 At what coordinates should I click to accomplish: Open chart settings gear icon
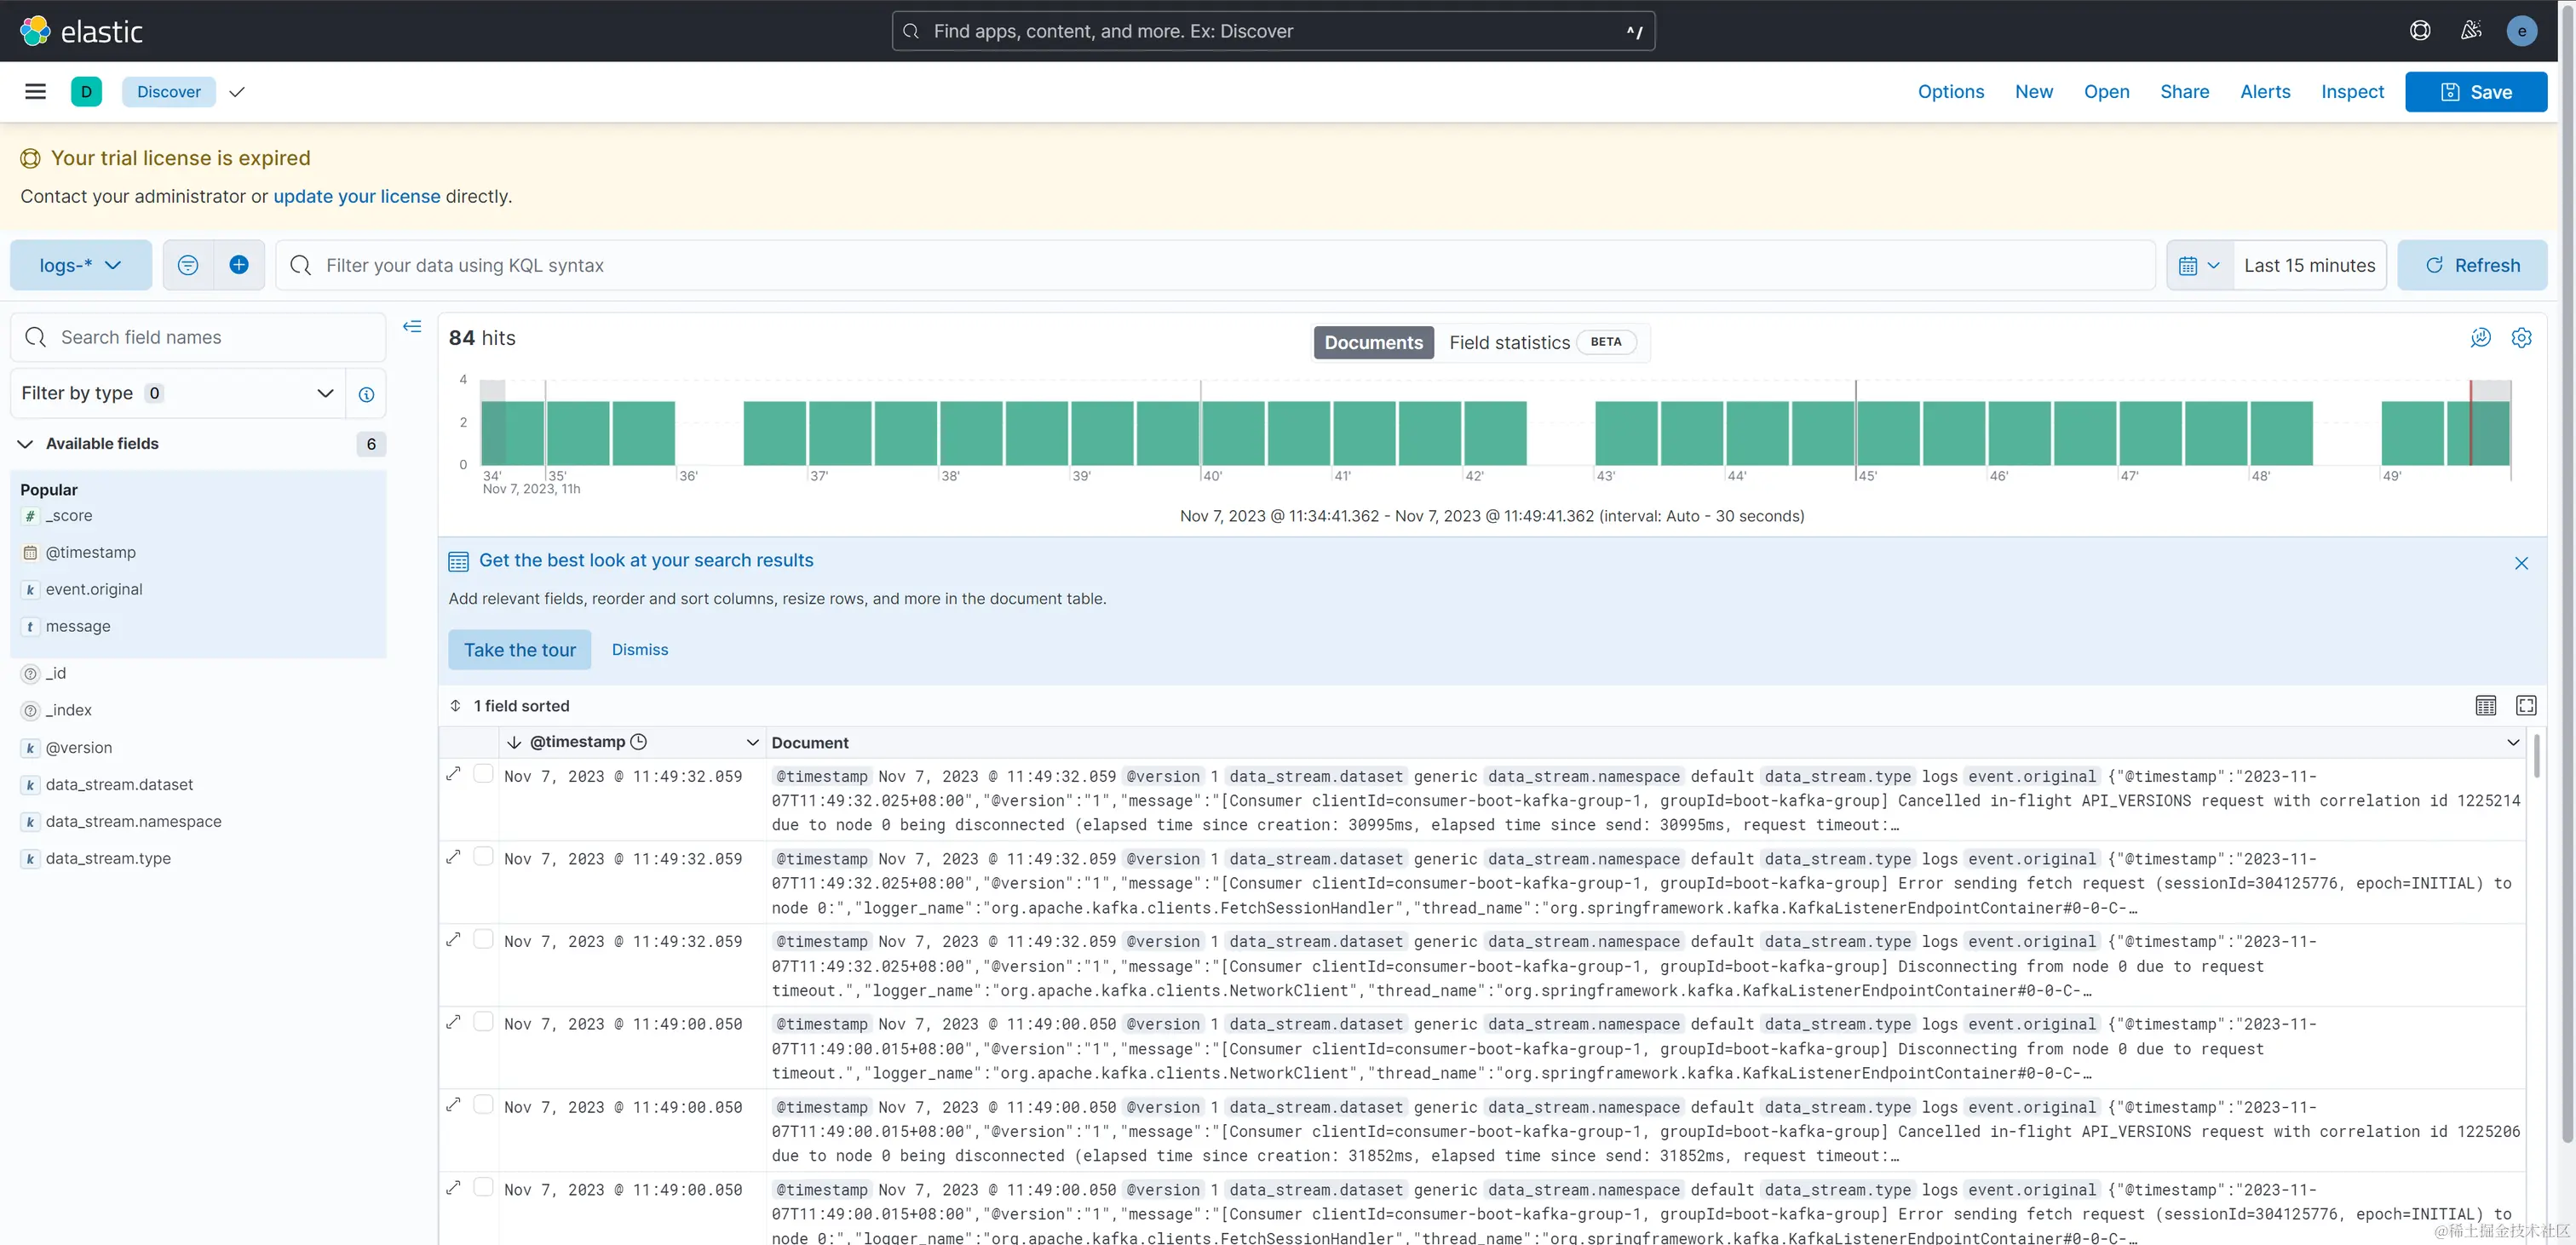[x=2521, y=338]
